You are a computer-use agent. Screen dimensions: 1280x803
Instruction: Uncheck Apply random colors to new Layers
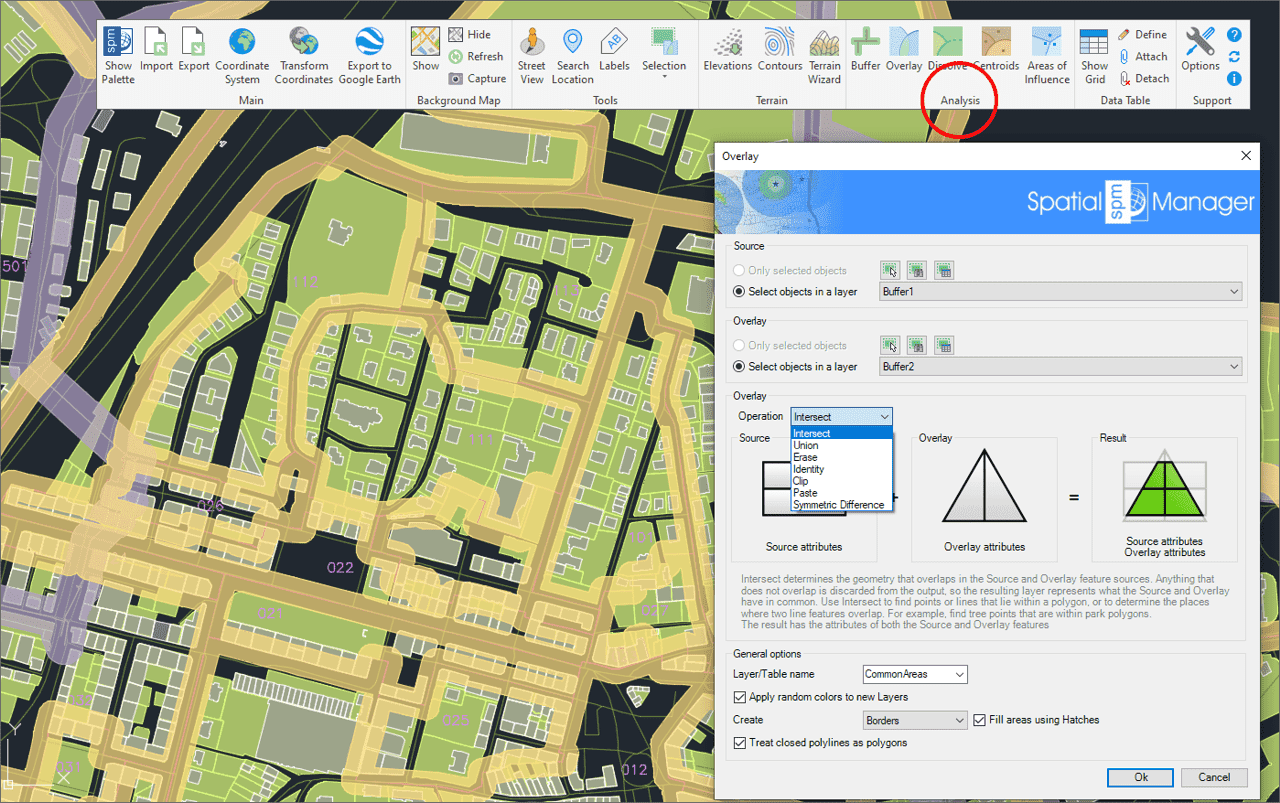[740, 697]
